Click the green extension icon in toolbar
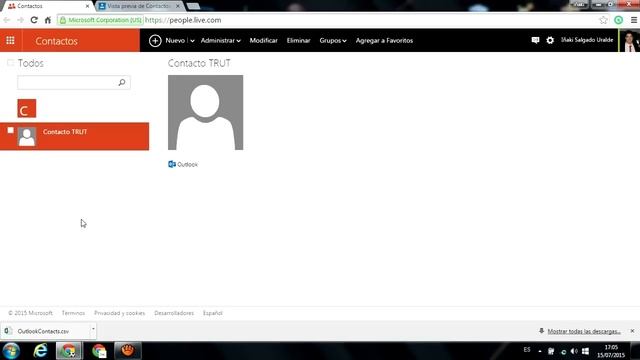 (618, 20)
